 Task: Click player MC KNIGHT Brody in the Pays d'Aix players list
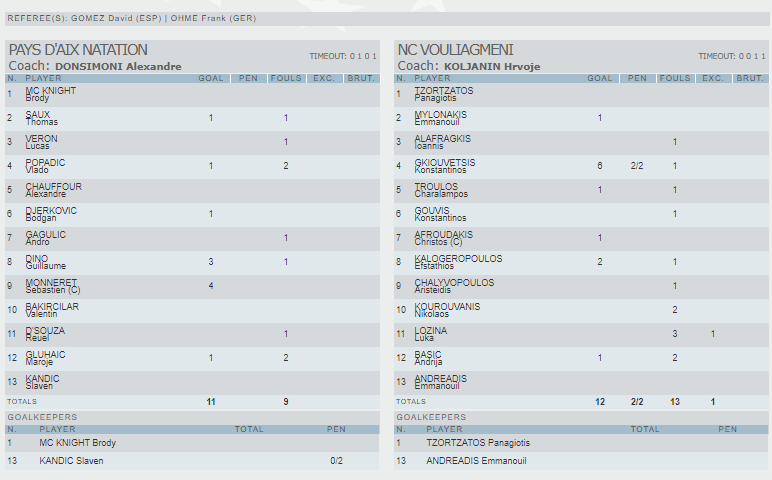50,94
